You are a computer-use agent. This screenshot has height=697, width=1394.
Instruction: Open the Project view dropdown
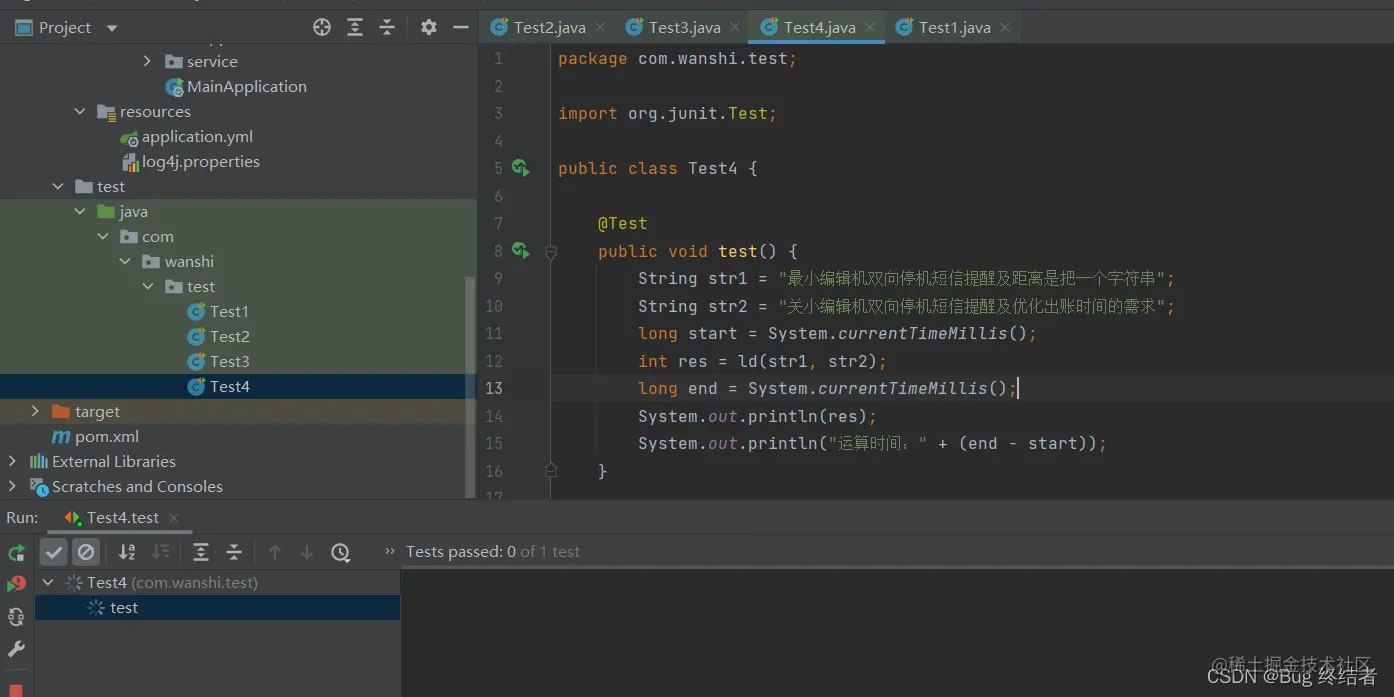tap(111, 28)
